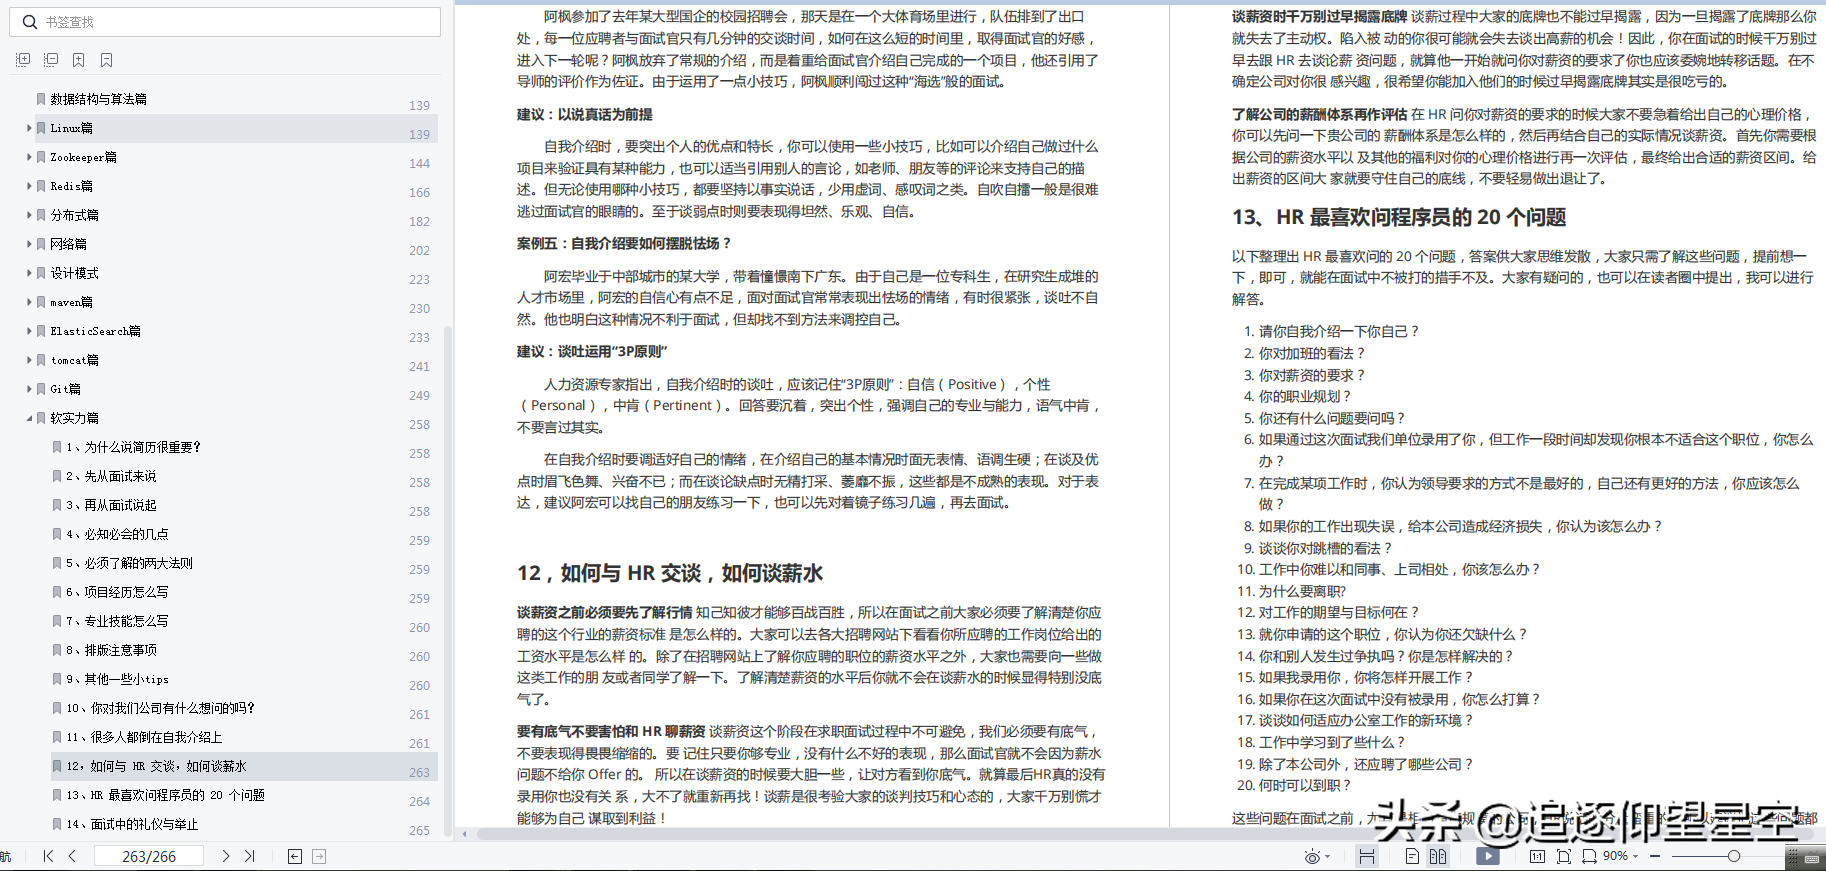Collapse all bookmarks icon
The width and height of the screenshot is (1826, 871).
[51, 60]
